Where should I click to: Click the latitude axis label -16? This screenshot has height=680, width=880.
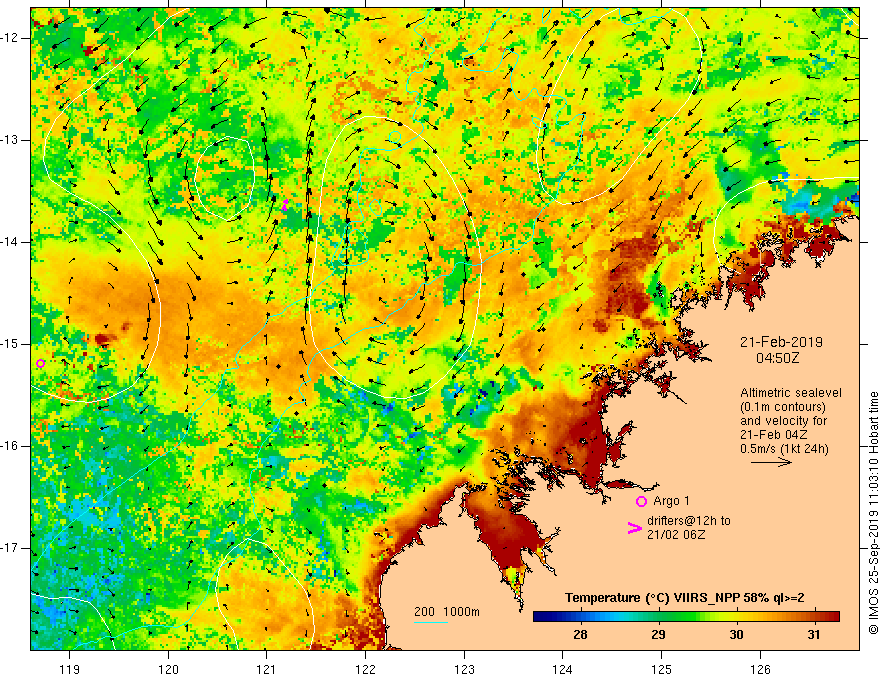click(11, 446)
